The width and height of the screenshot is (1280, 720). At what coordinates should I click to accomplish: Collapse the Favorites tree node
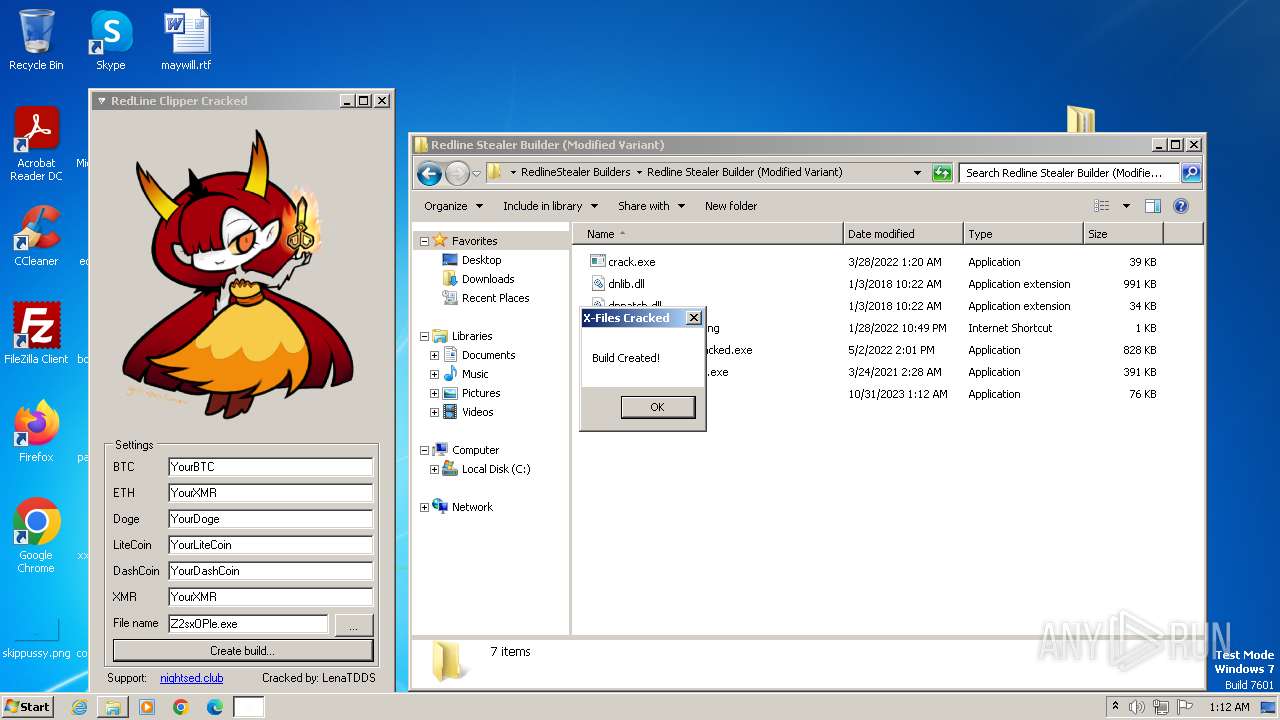coord(424,241)
